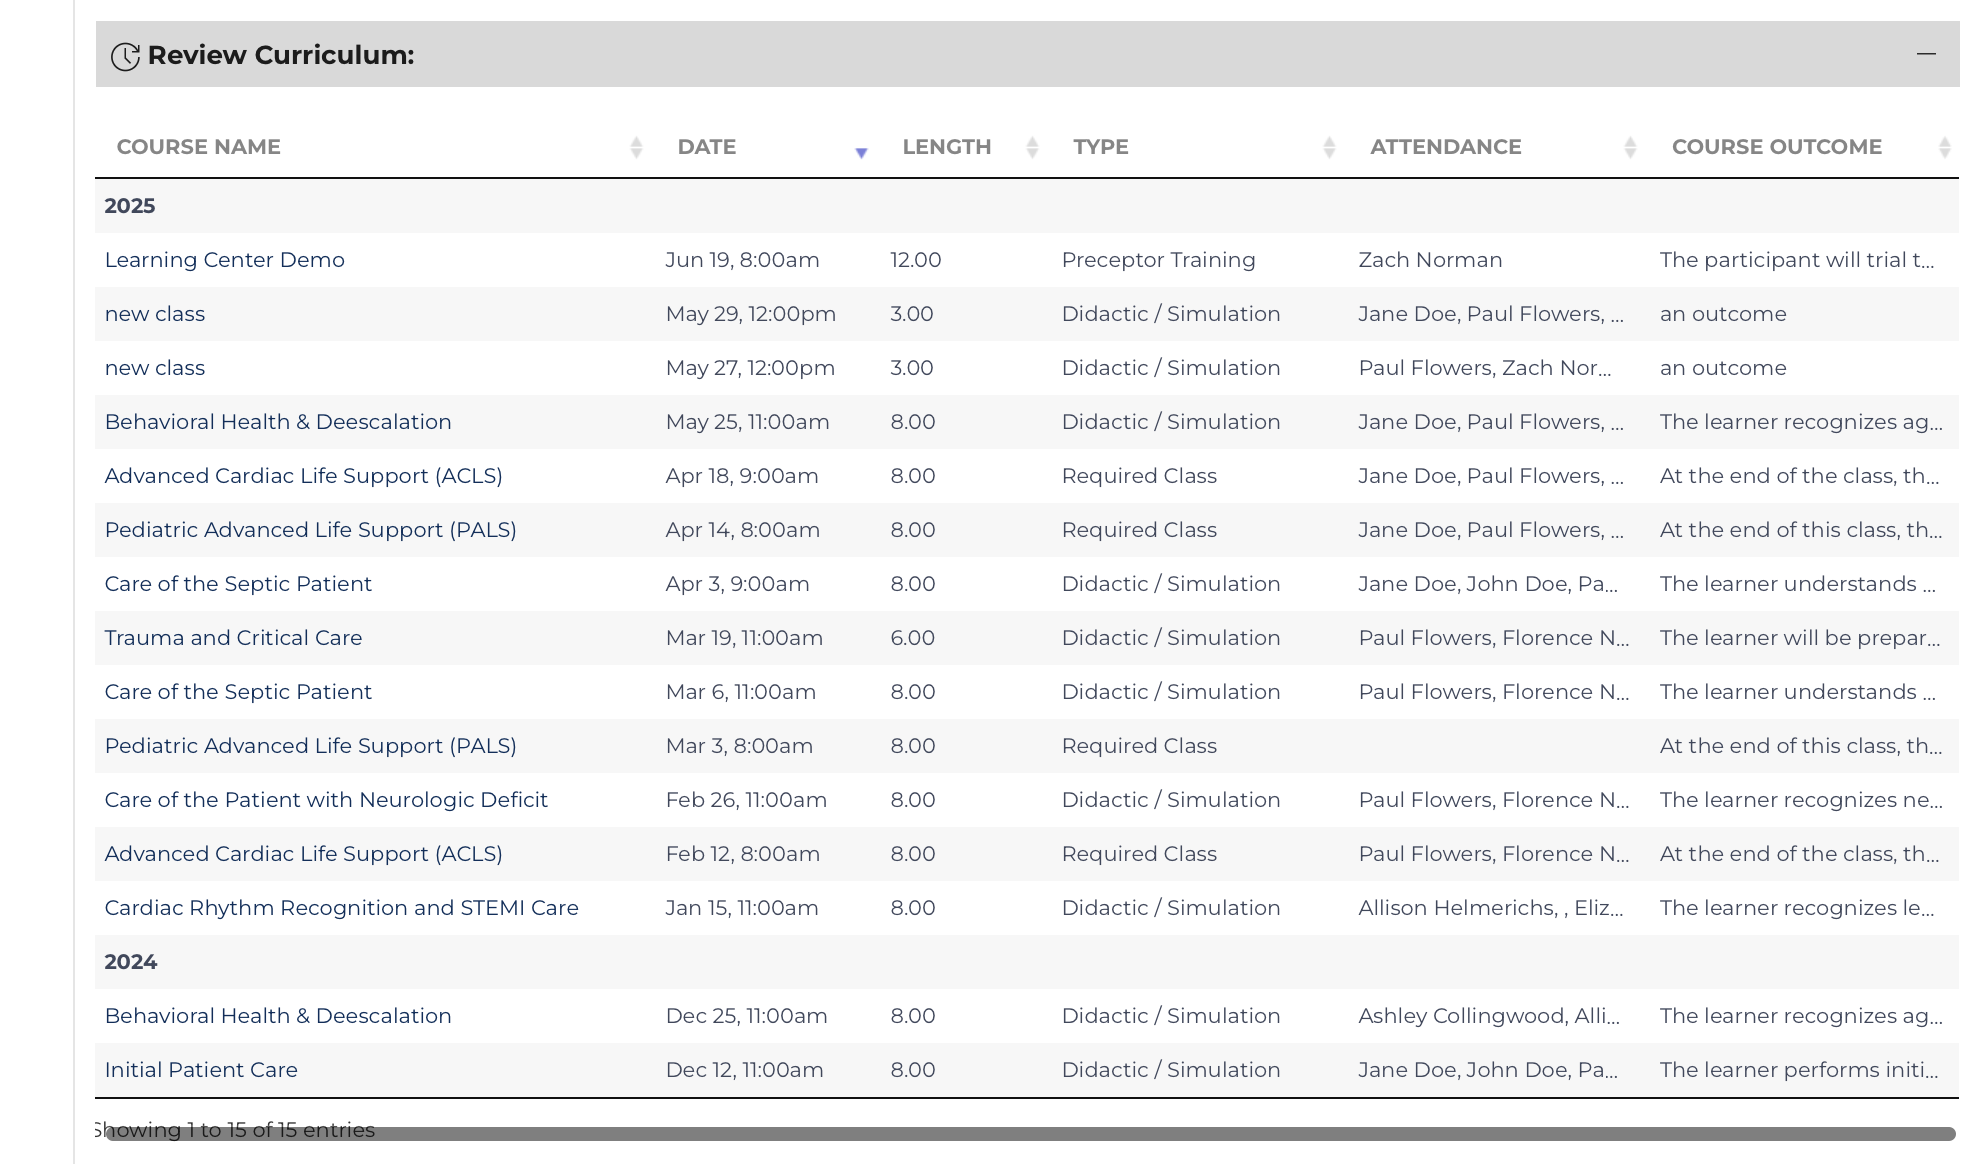Click 'The learner will be prepar...' outcome
The image size is (1968, 1164).
click(x=1800, y=638)
